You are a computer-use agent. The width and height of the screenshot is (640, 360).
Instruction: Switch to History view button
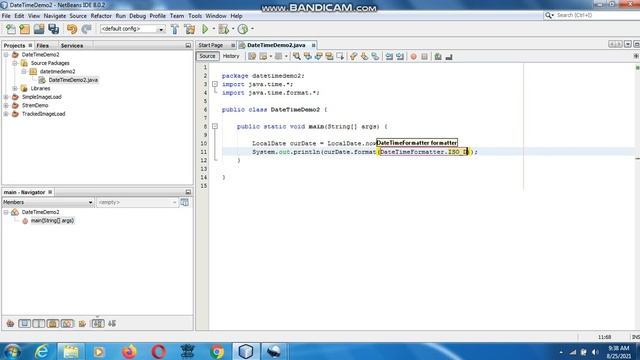coord(231,56)
